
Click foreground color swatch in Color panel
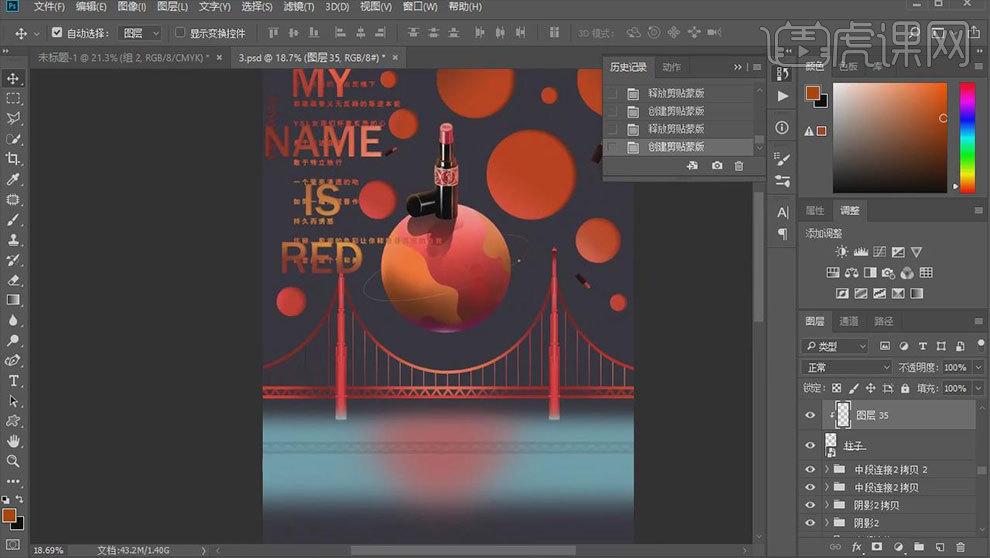click(813, 93)
